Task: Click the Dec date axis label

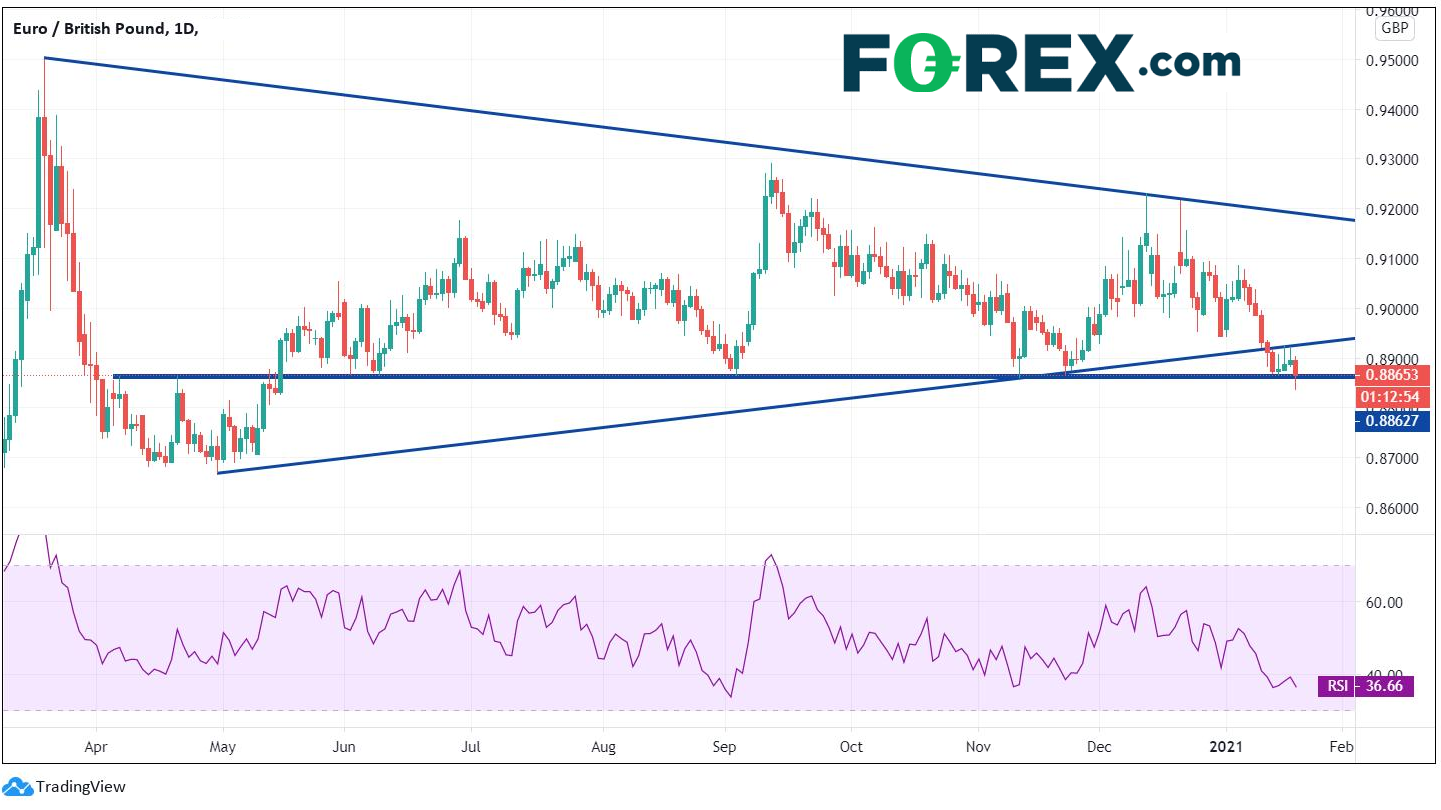Action: 1099,747
